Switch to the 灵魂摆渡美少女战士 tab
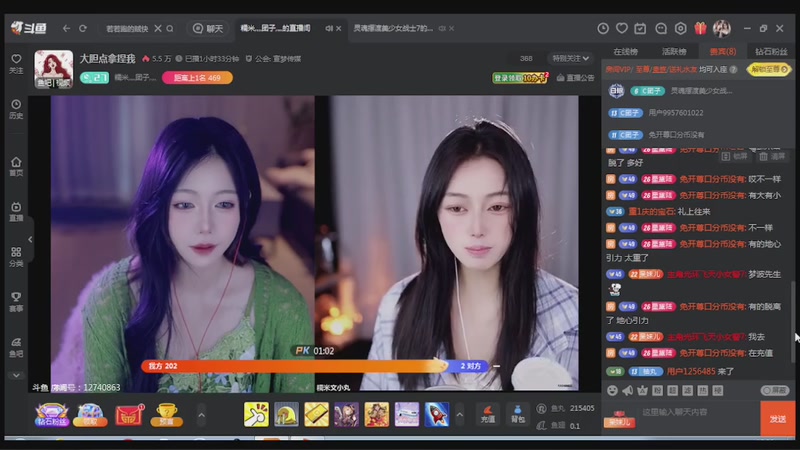Screen dimensions: 800x450 [x=393, y=29]
